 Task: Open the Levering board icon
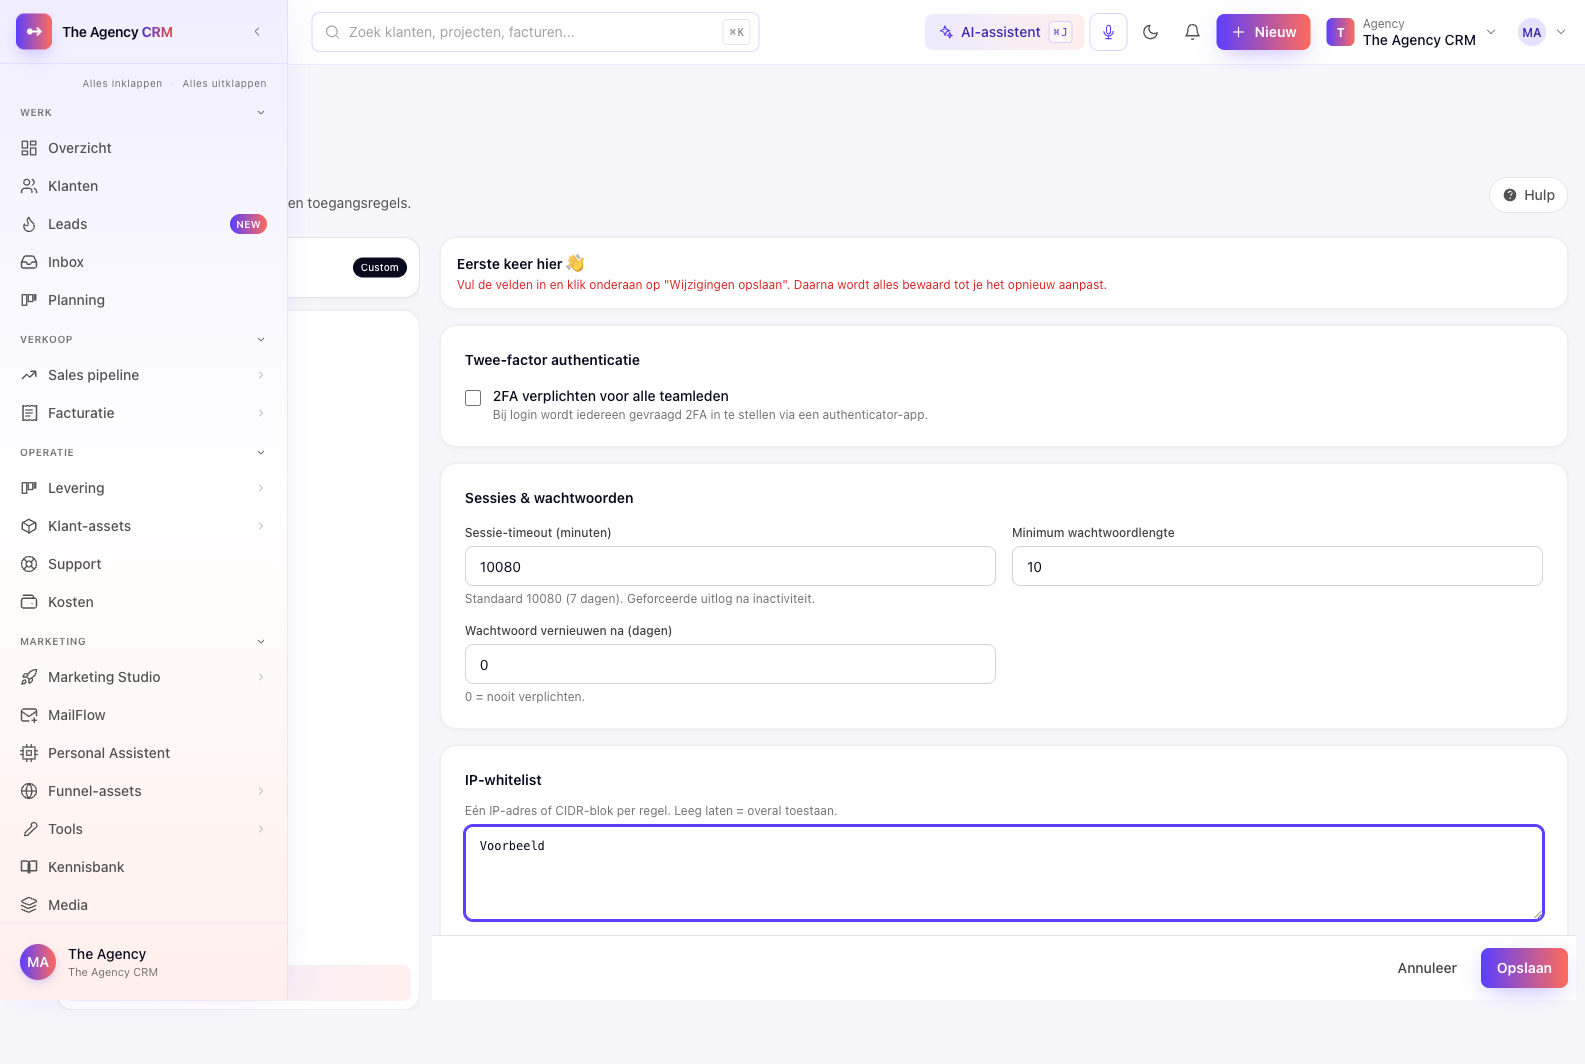click(29, 488)
